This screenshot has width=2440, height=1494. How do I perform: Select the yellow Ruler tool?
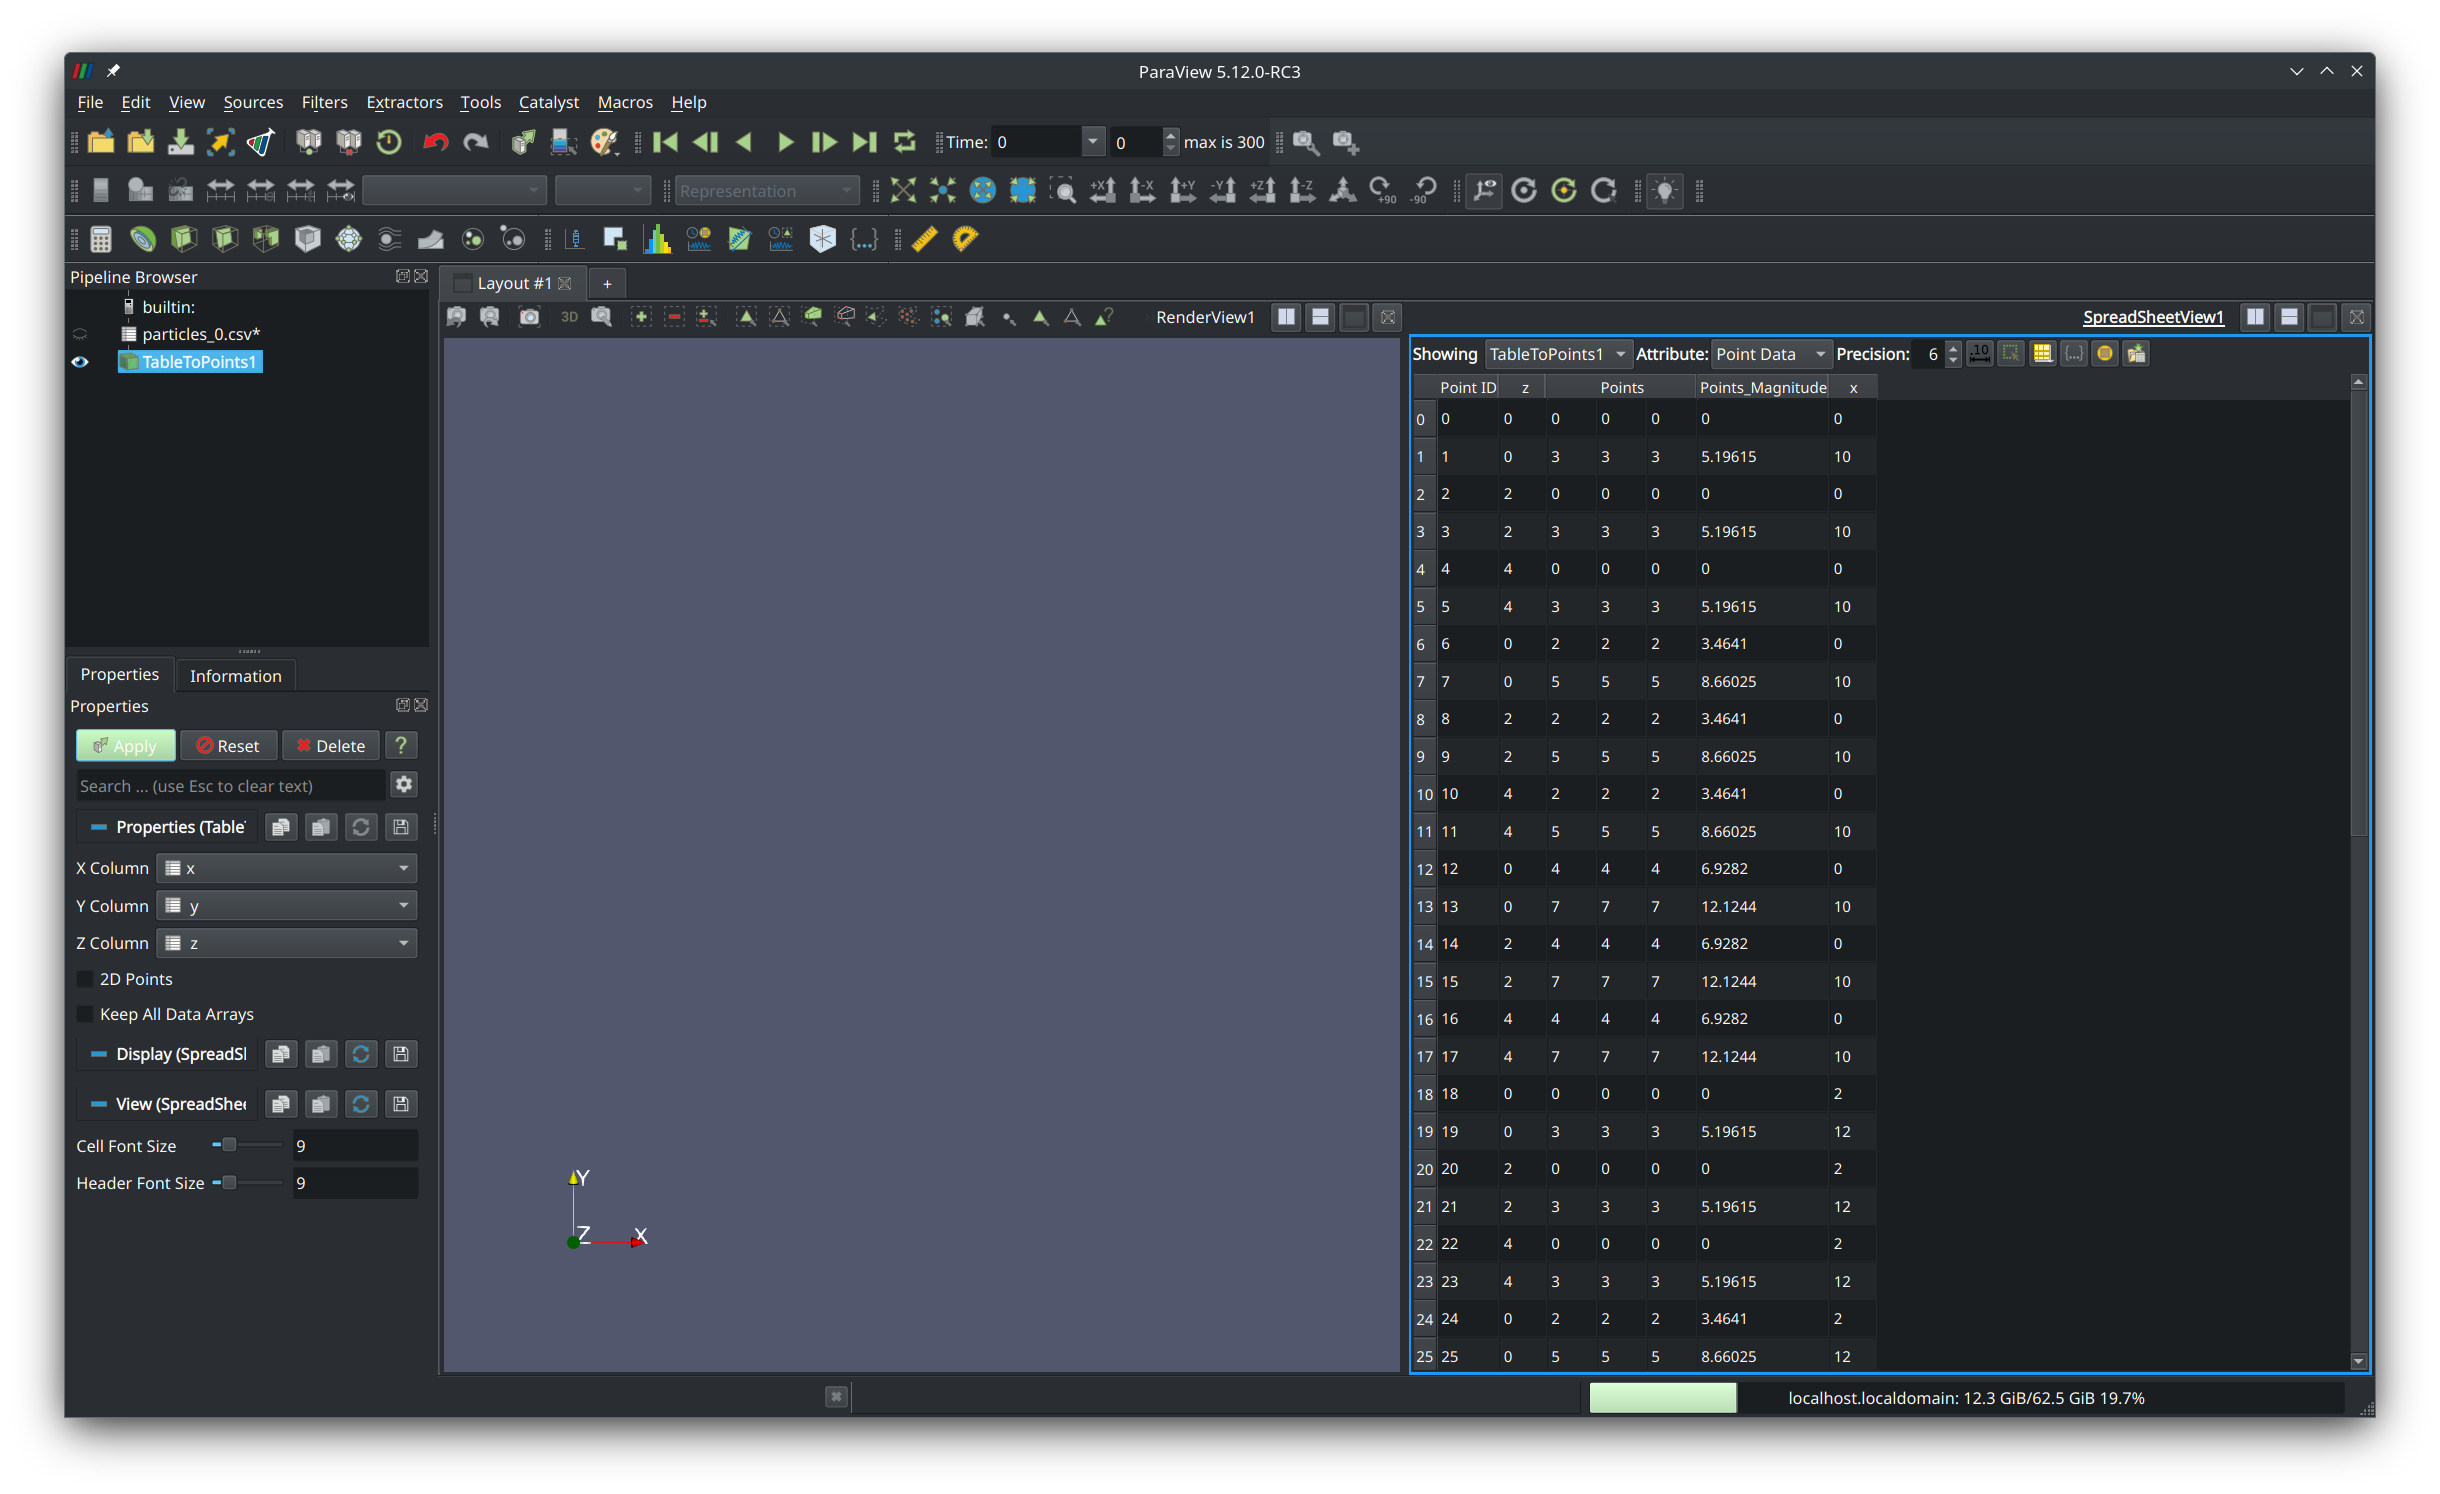click(x=924, y=239)
